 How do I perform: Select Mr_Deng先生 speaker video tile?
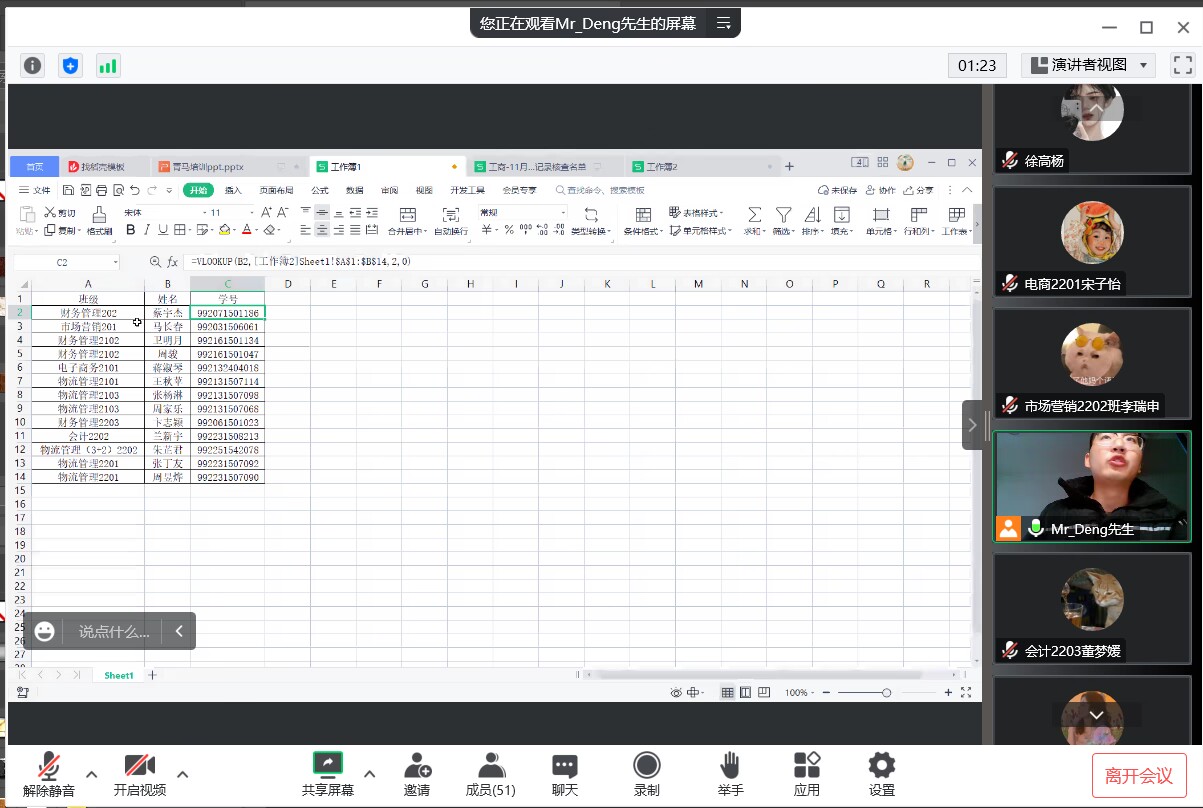point(1092,486)
